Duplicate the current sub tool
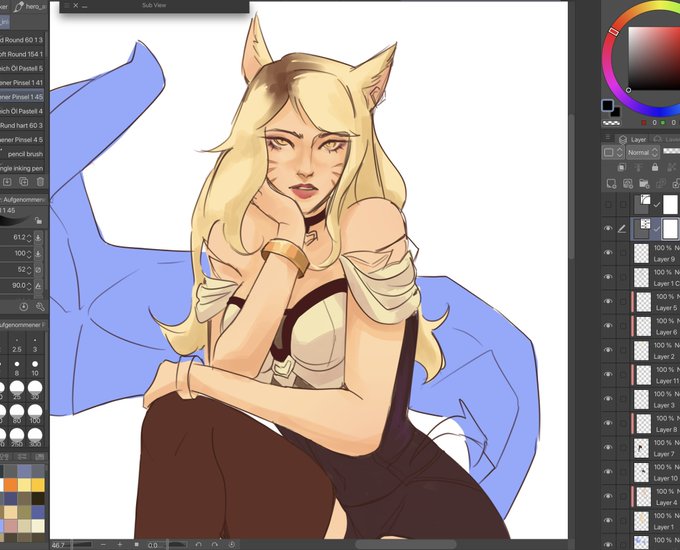 (x=23, y=182)
